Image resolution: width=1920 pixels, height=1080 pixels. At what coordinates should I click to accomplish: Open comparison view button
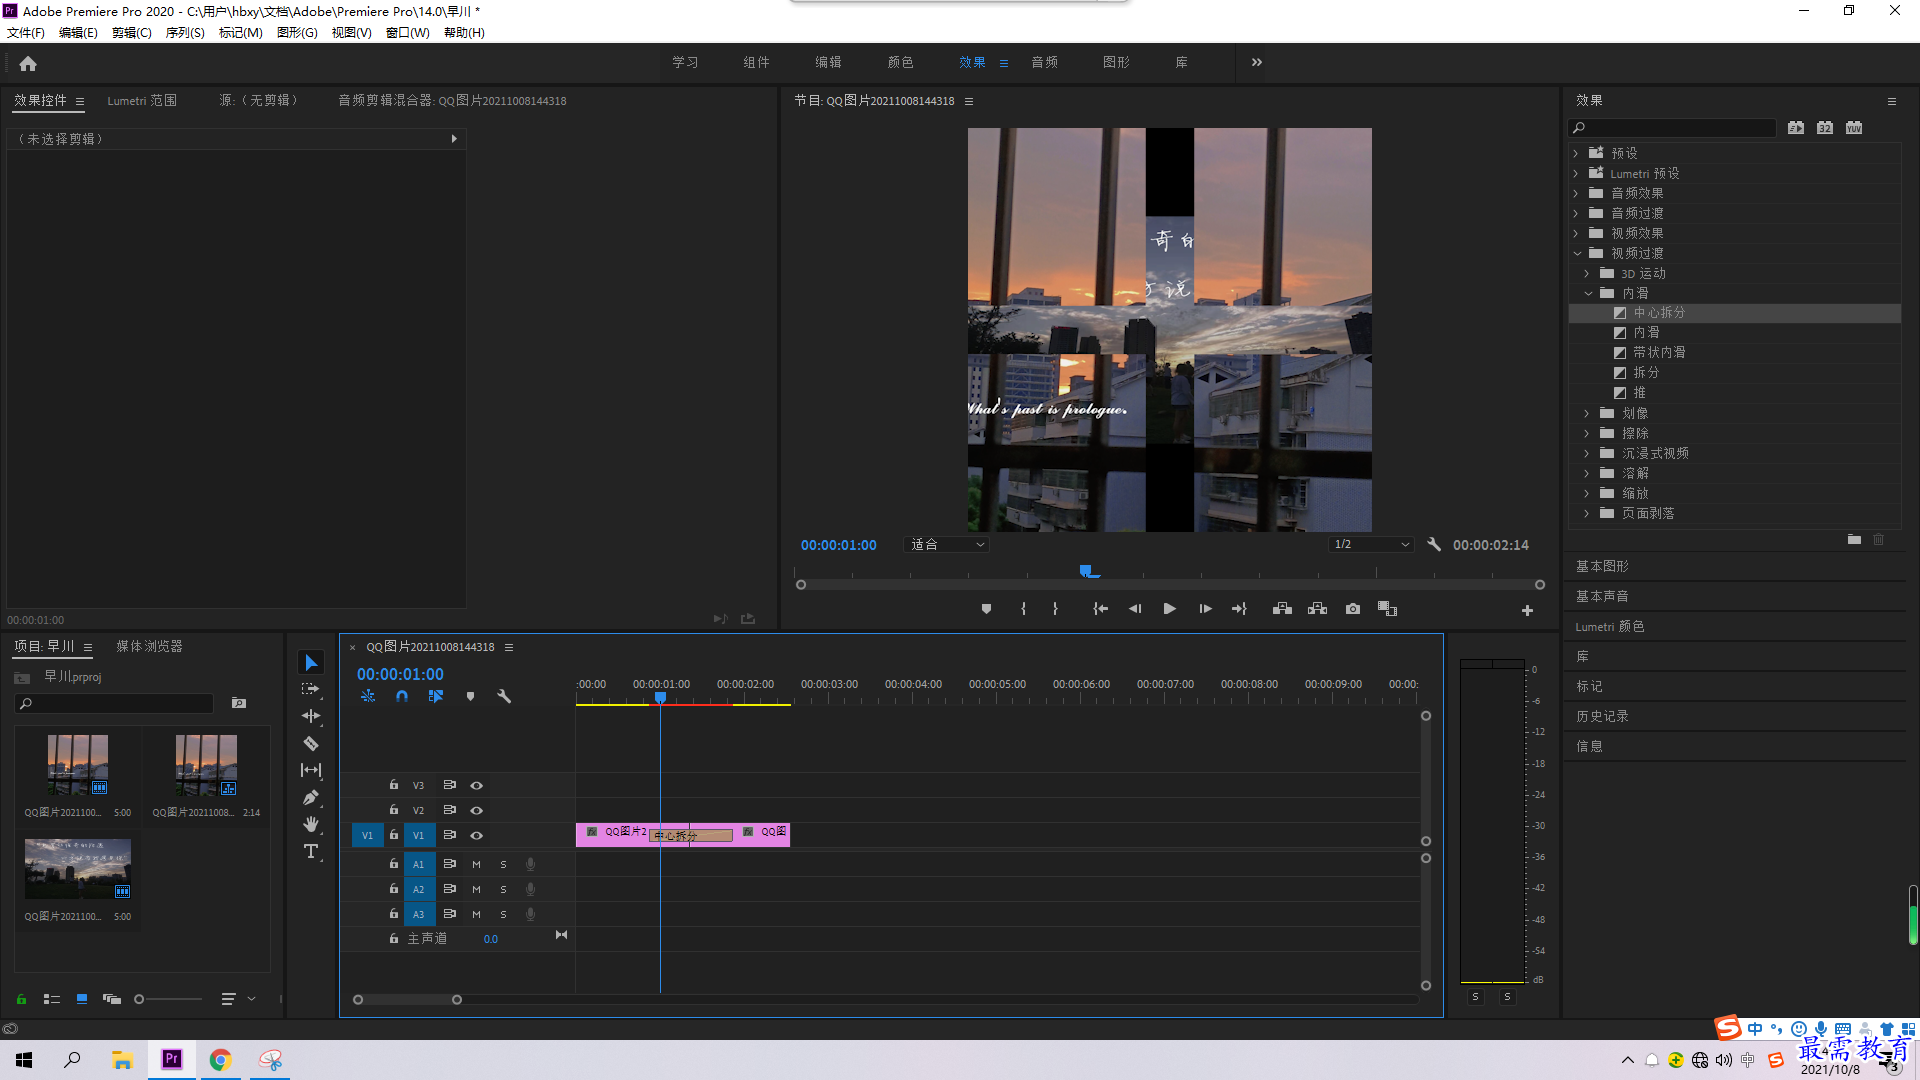[1387, 609]
